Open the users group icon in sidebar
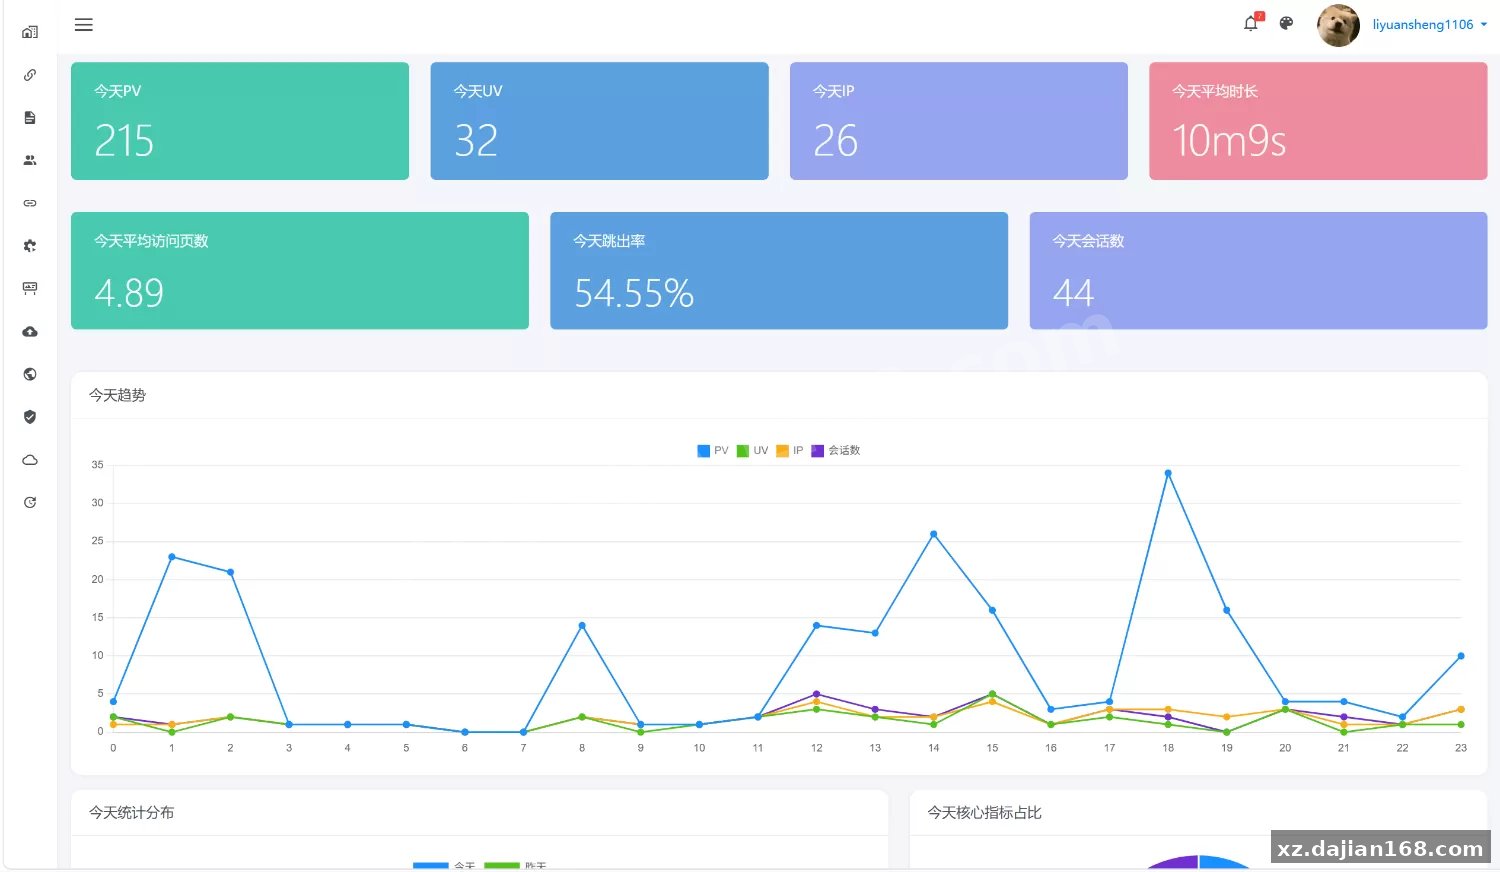This screenshot has height=872, width=1500. tap(30, 160)
